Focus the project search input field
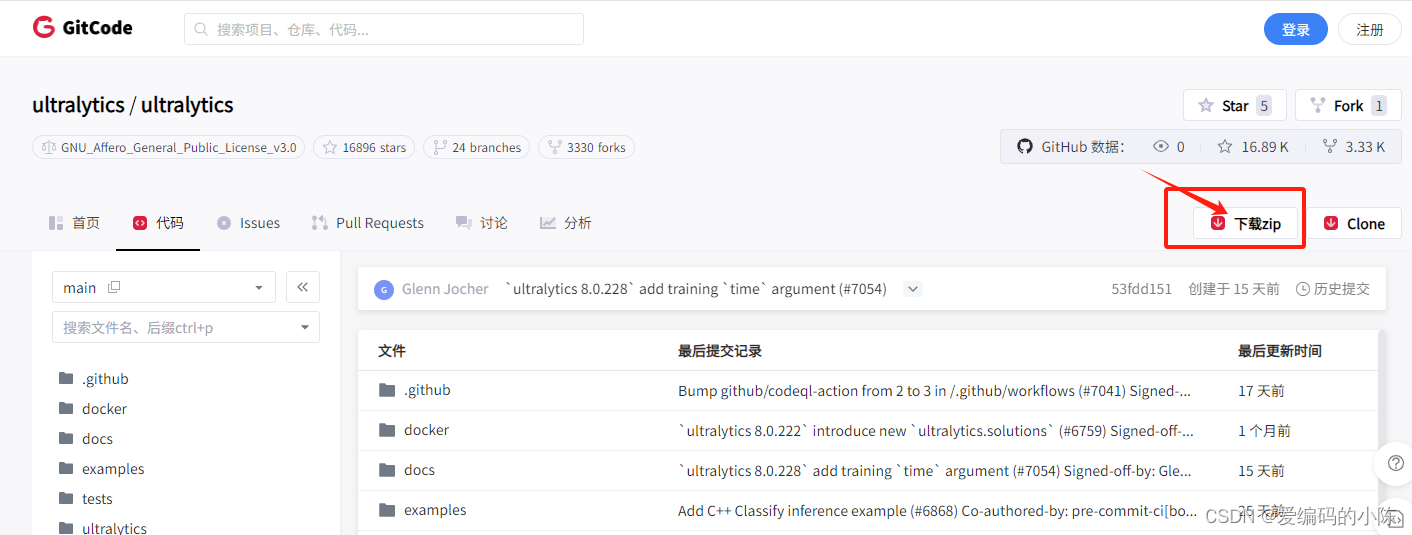The width and height of the screenshot is (1412, 535). 384,29
